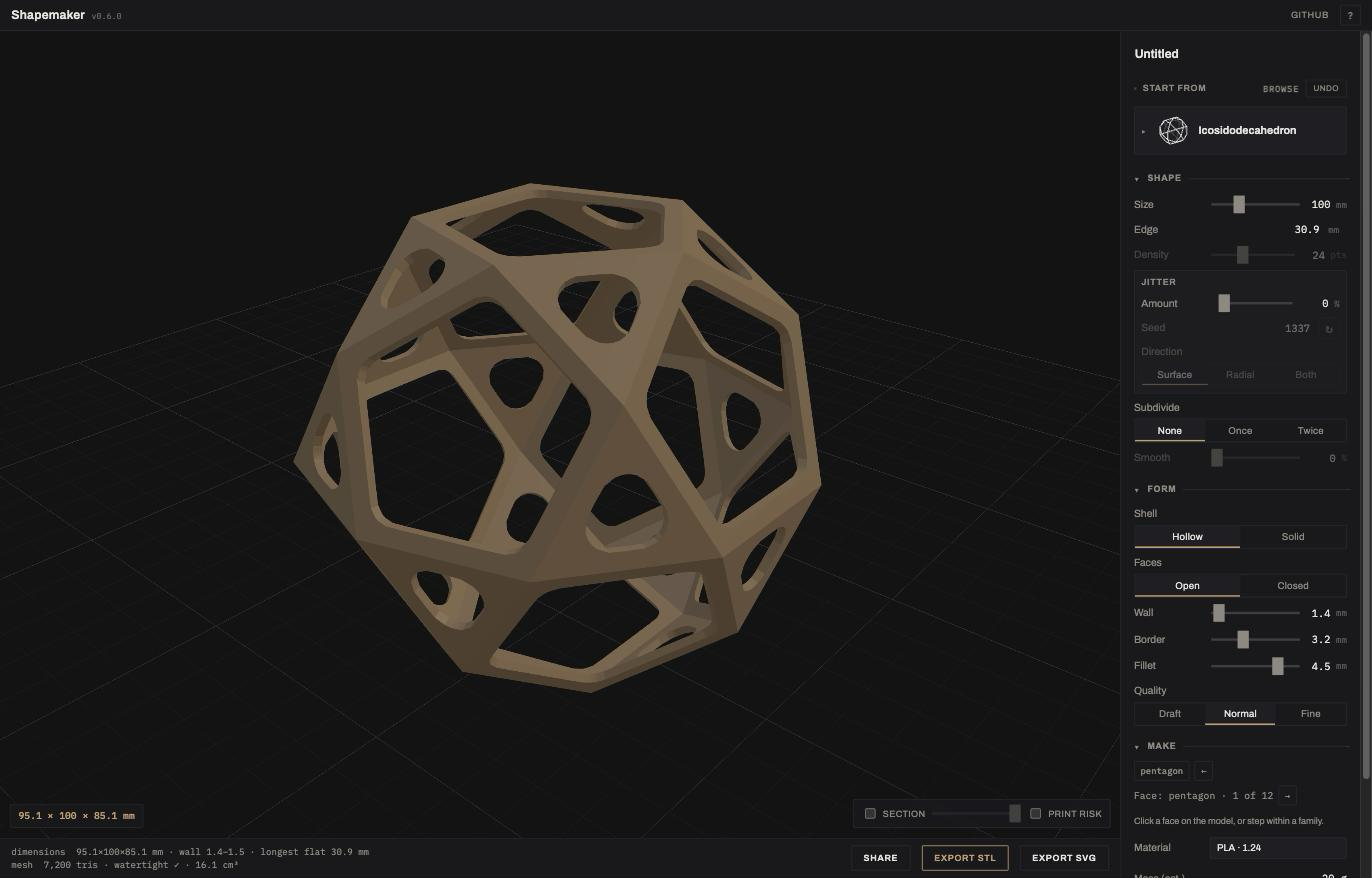Collapse the FORM section

(1137, 489)
